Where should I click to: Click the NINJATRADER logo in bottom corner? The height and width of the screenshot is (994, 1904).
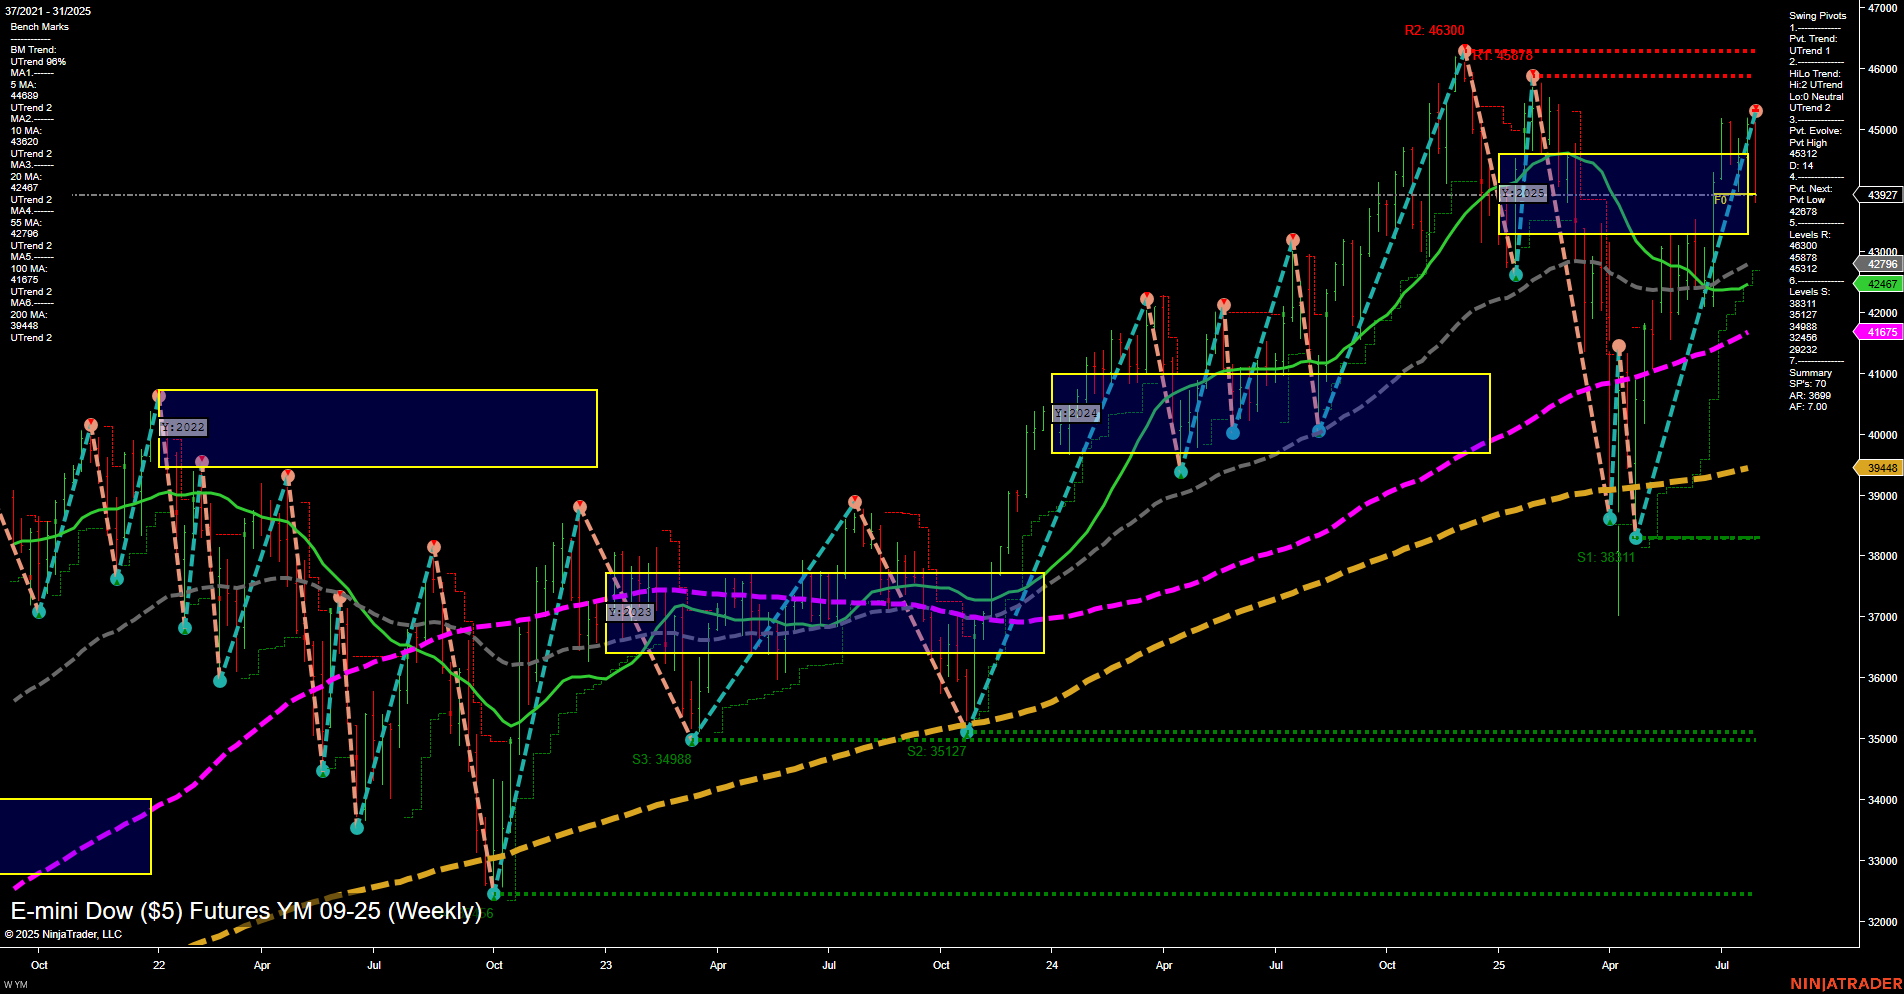tap(1846, 984)
